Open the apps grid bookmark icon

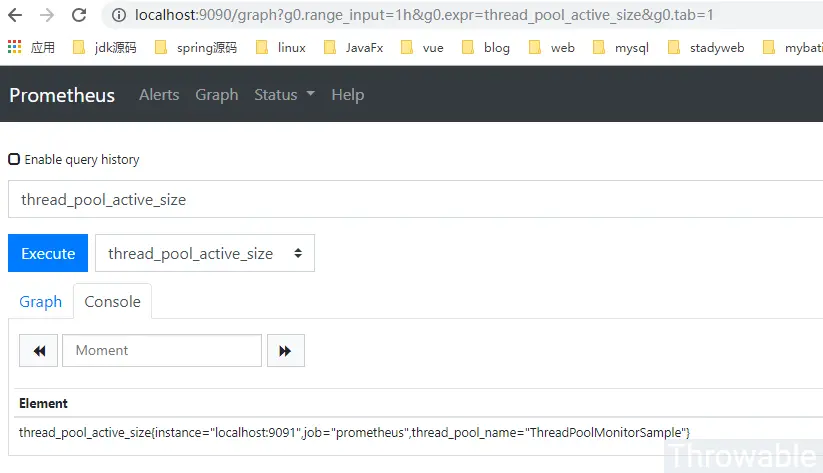(x=14, y=47)
